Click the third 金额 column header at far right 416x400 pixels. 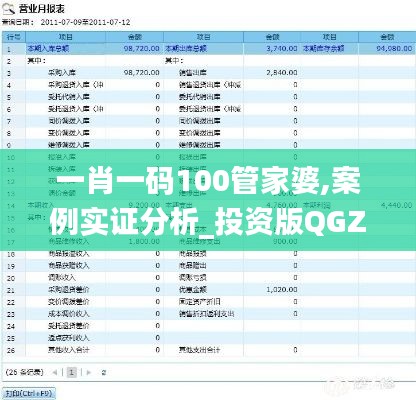click(x=387, y=37)
